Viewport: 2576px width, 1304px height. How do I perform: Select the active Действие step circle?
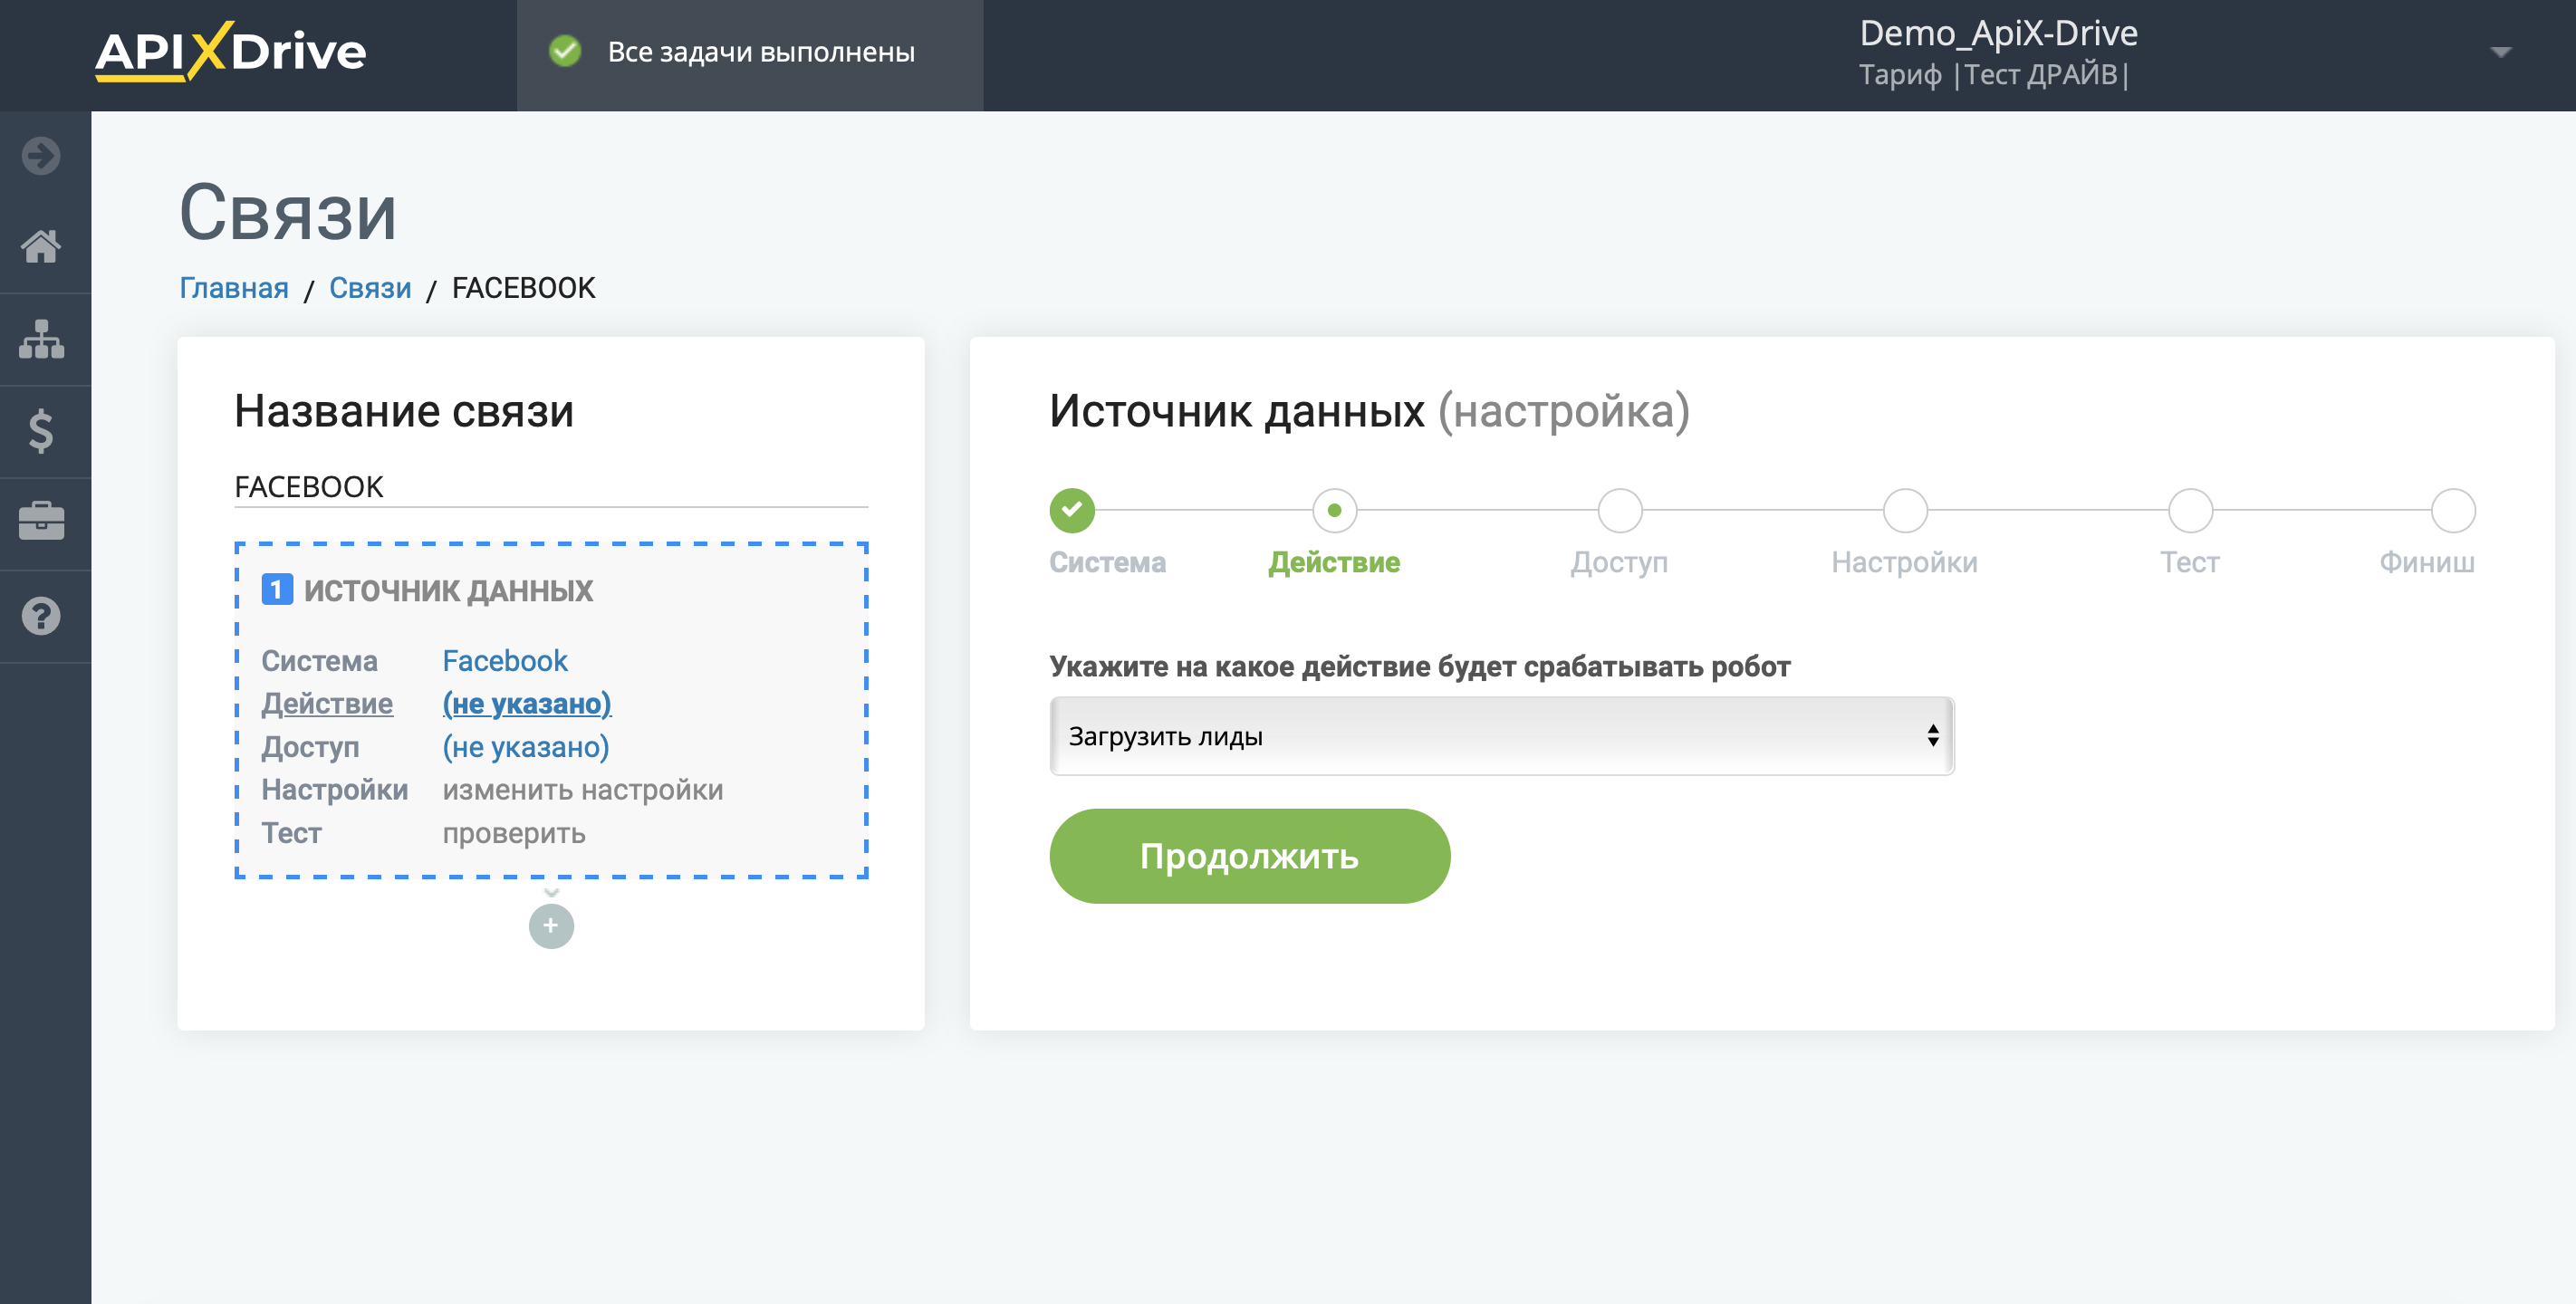tap(1334, 511)
